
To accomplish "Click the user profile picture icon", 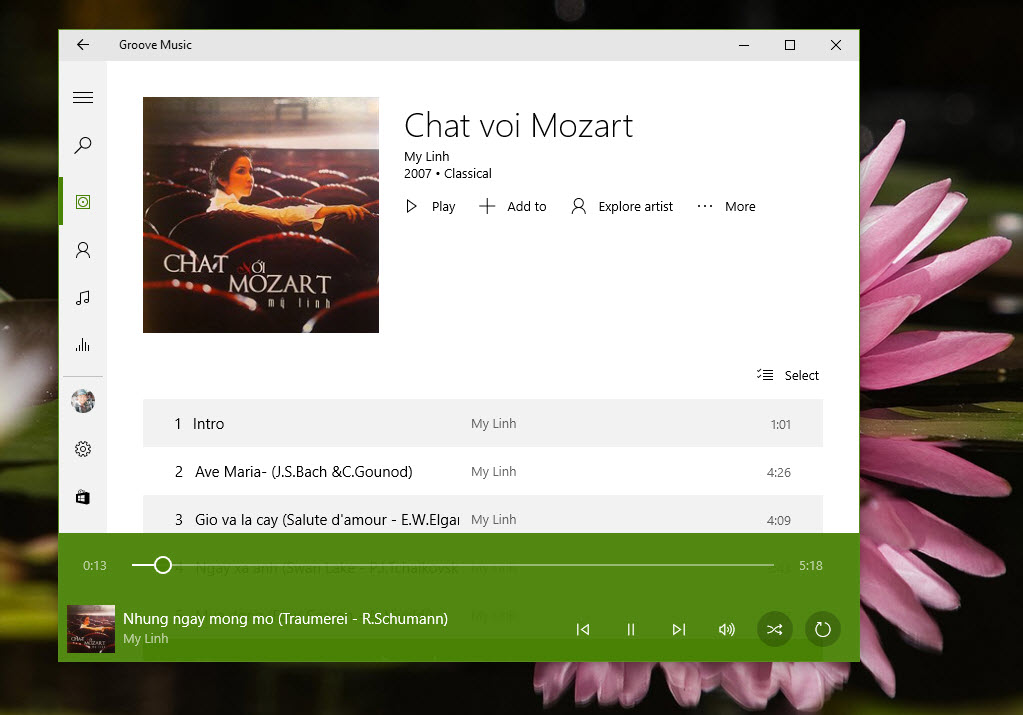I will pyautogui.click(x=83, y=400).
